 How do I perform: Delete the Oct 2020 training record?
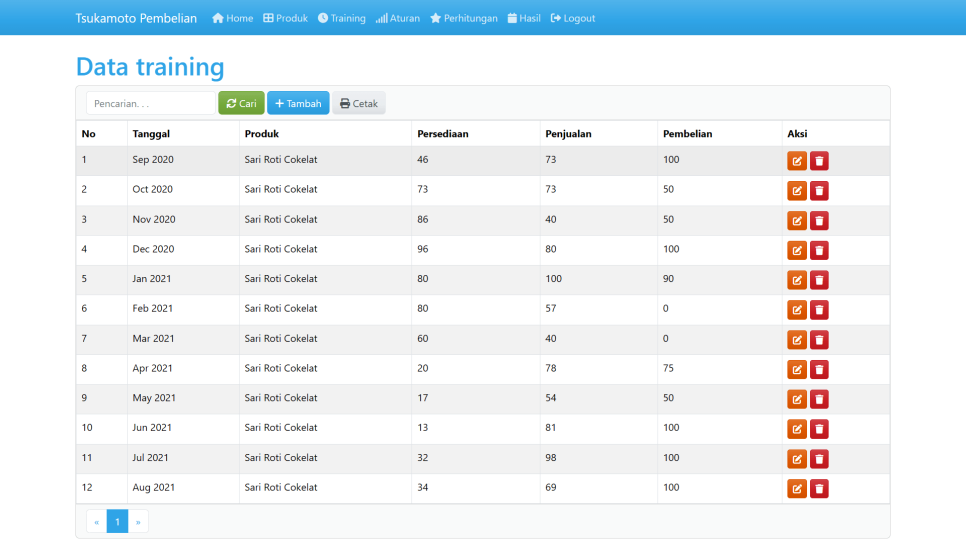819,191
